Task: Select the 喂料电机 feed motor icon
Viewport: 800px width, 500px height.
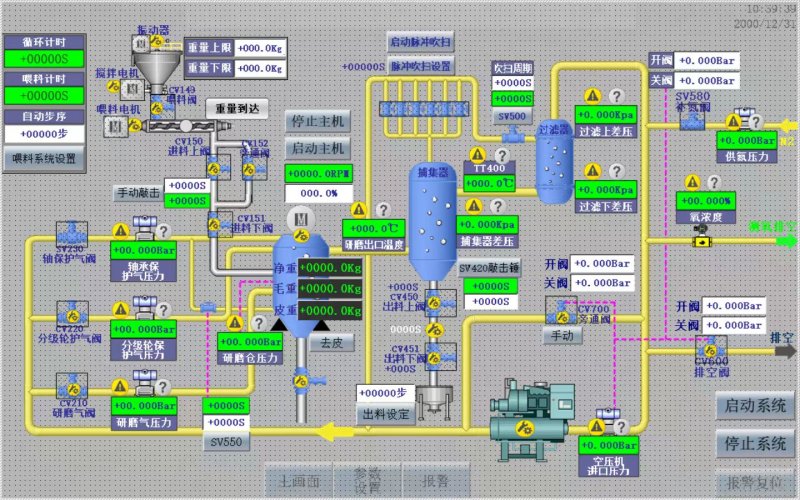Action: tap(114, 125)
